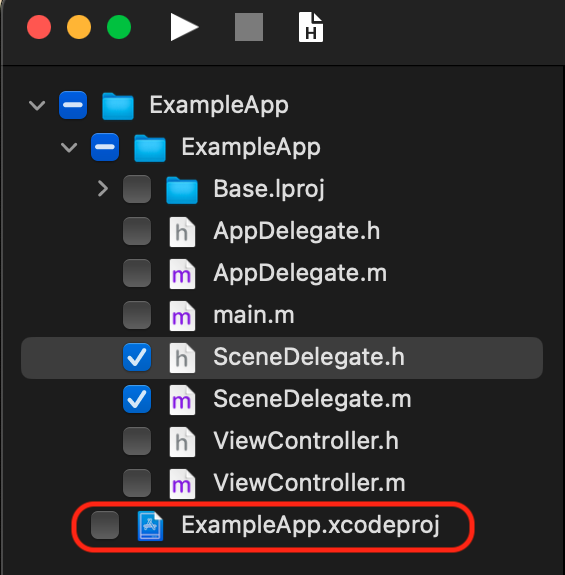This screenshot has width=565, height=575.
Task: Click the top-level ExampleApp folder icon
Action: [118, 106]
